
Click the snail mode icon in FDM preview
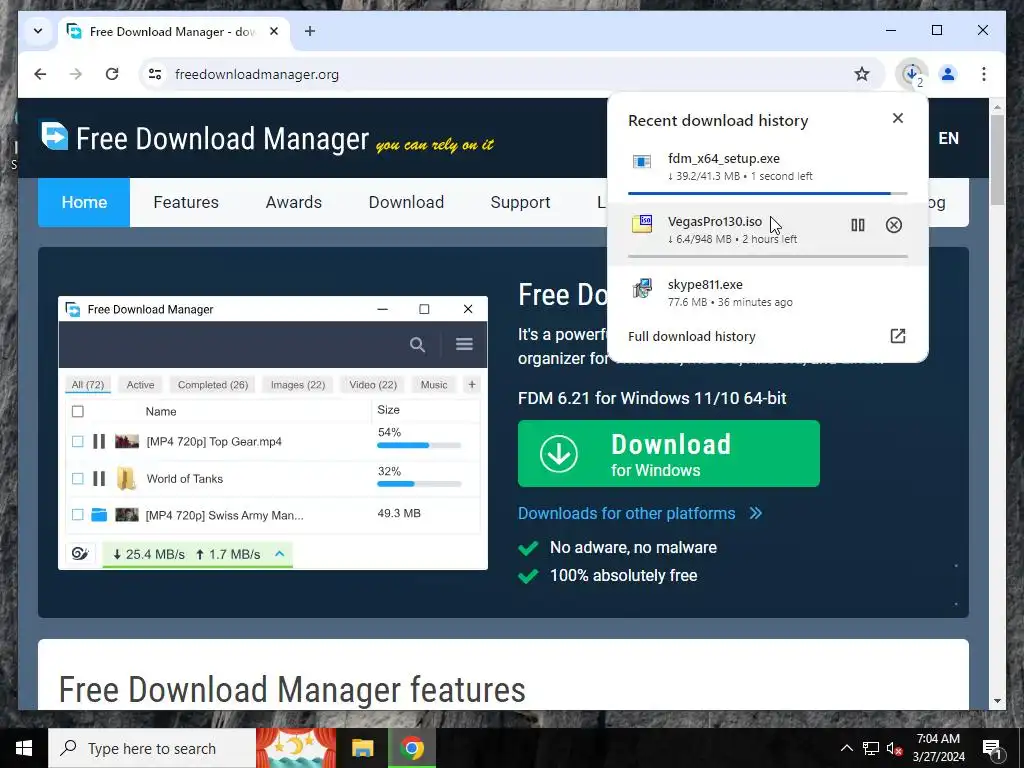point(80,554)
